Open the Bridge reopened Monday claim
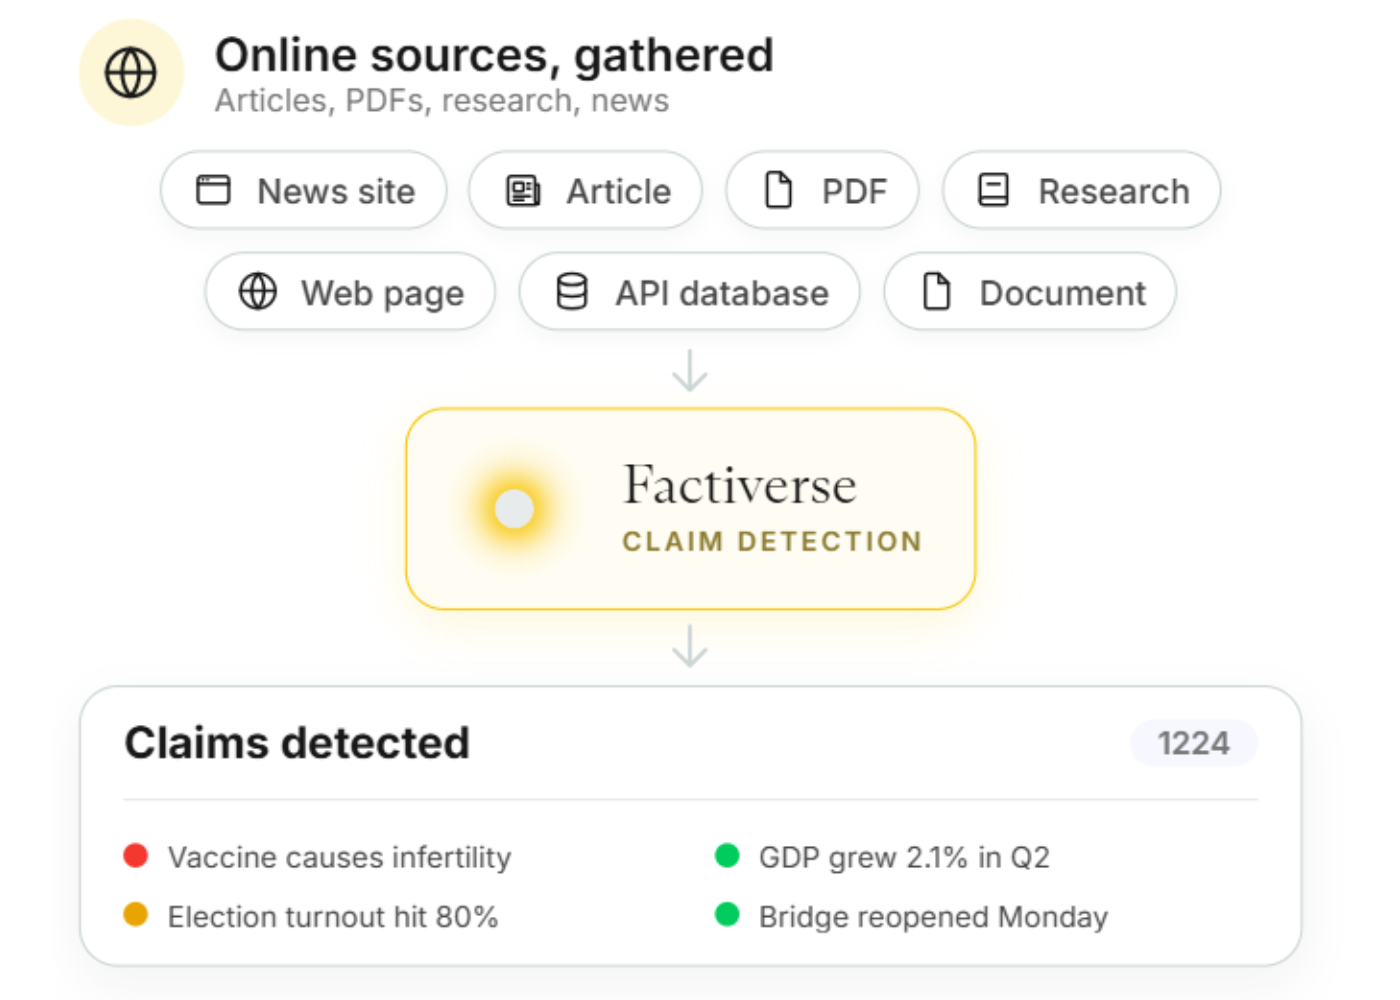 tap(933, 917)
